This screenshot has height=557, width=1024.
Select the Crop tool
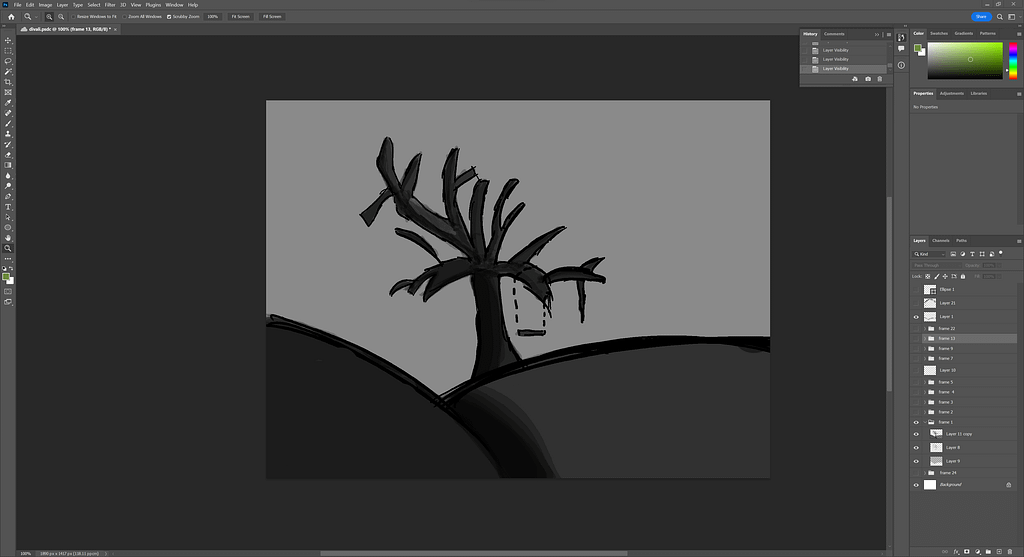pos(8,82)
